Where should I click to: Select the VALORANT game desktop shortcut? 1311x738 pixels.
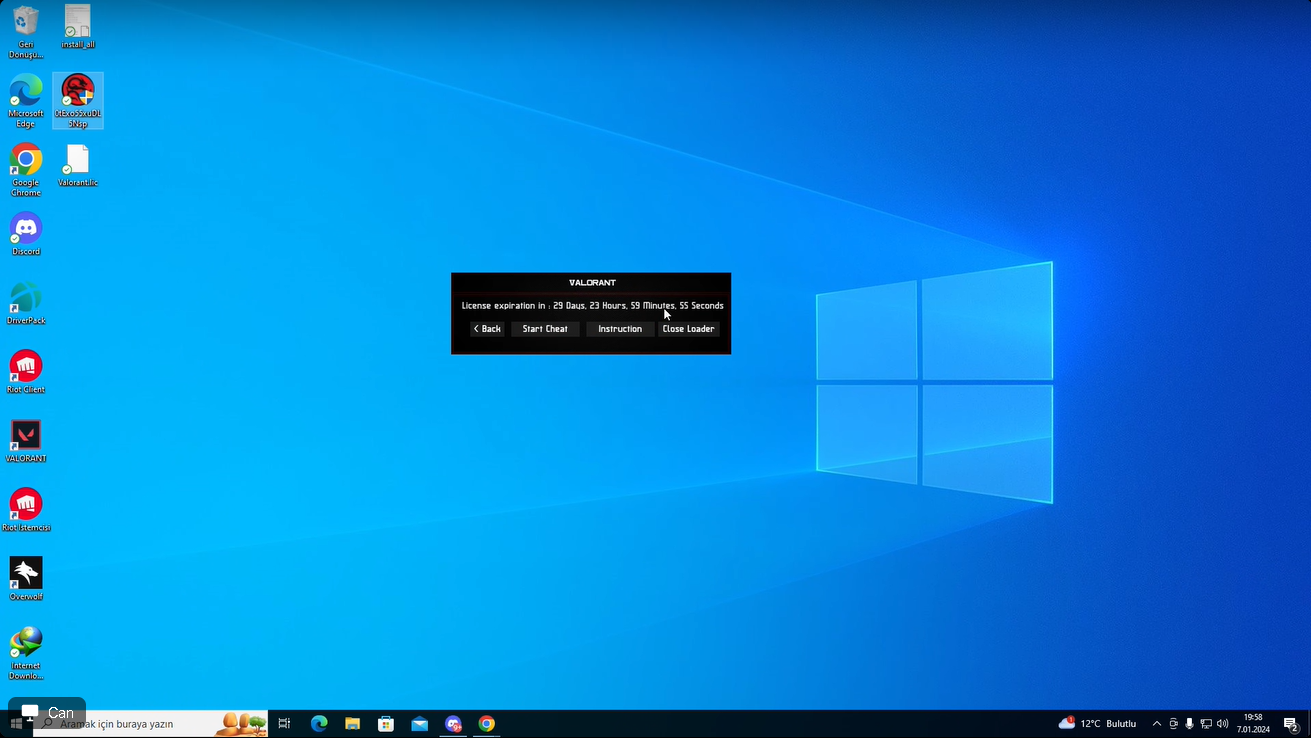26,441
